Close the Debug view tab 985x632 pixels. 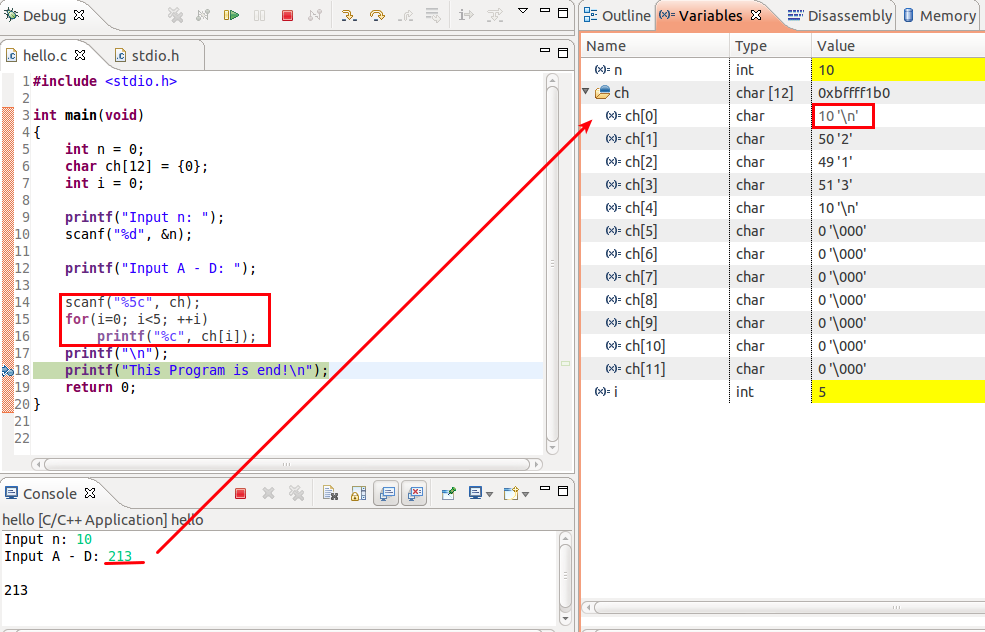(79, 15)
